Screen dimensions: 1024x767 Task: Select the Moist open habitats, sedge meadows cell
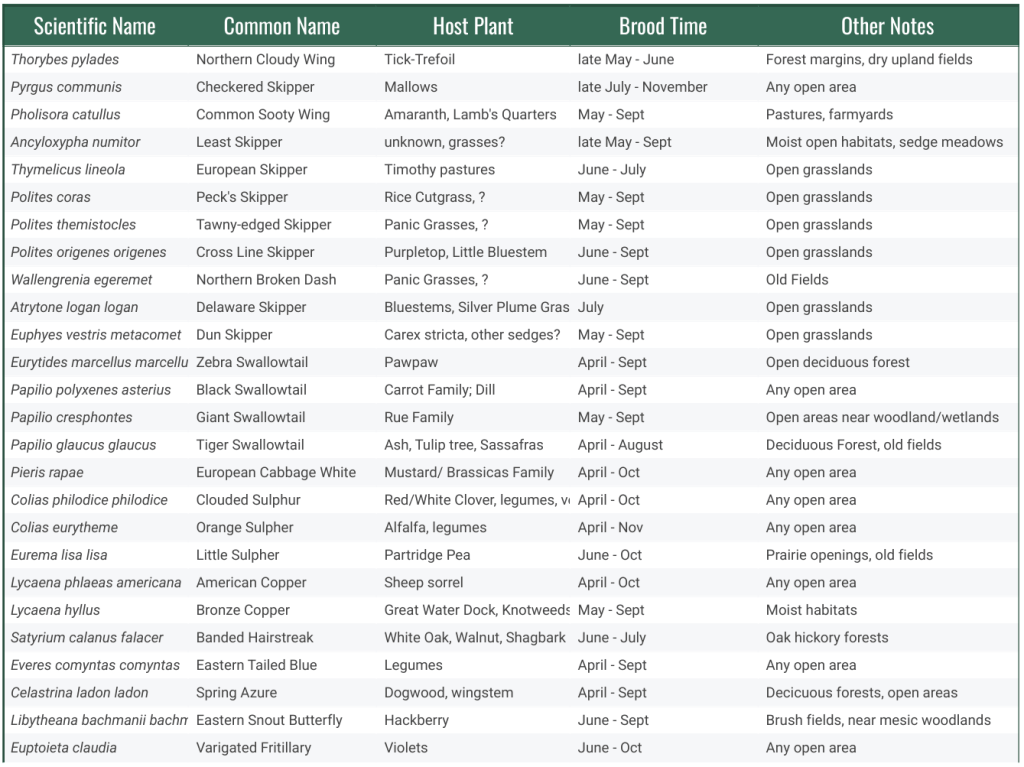[884, 142]
